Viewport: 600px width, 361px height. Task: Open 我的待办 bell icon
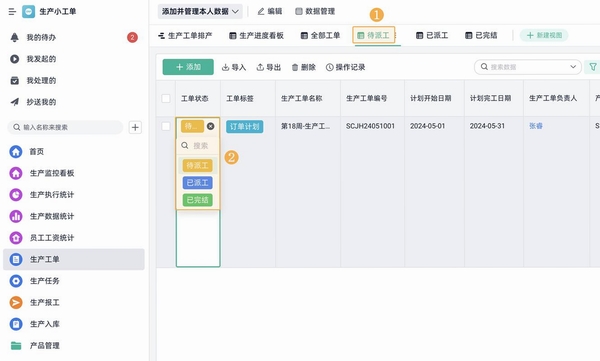15,38
